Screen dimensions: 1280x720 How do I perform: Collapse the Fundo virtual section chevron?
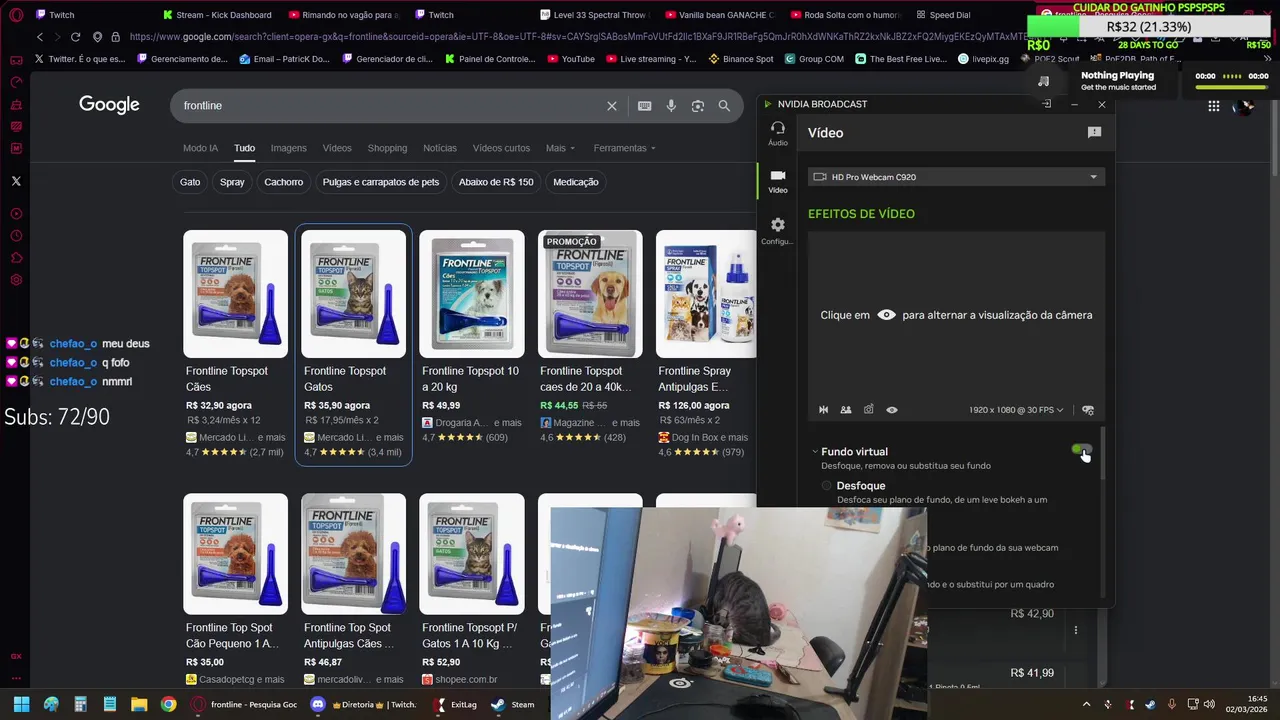tap(815, 452)
